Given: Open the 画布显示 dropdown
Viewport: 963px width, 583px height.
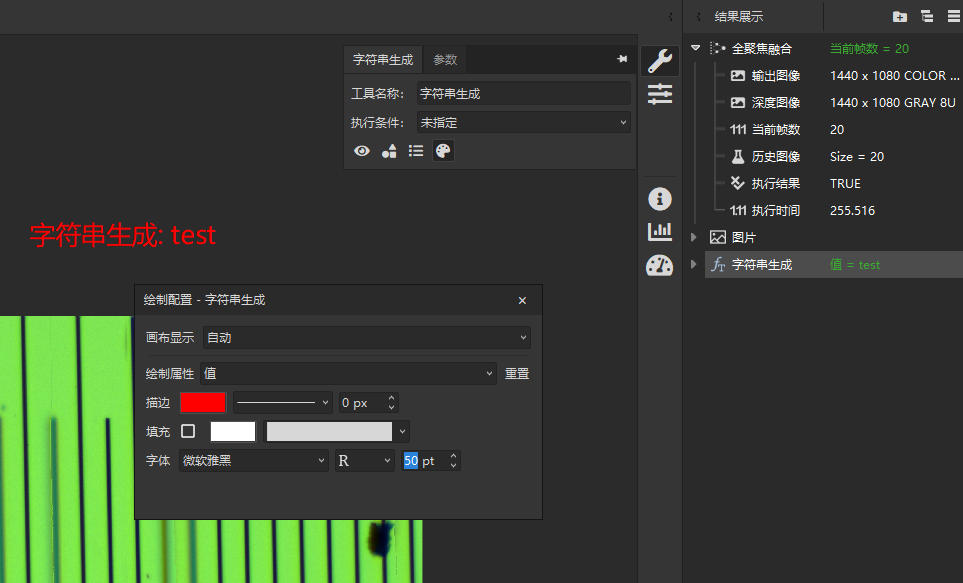Looking at the screenshot, I should coord(366,338).
